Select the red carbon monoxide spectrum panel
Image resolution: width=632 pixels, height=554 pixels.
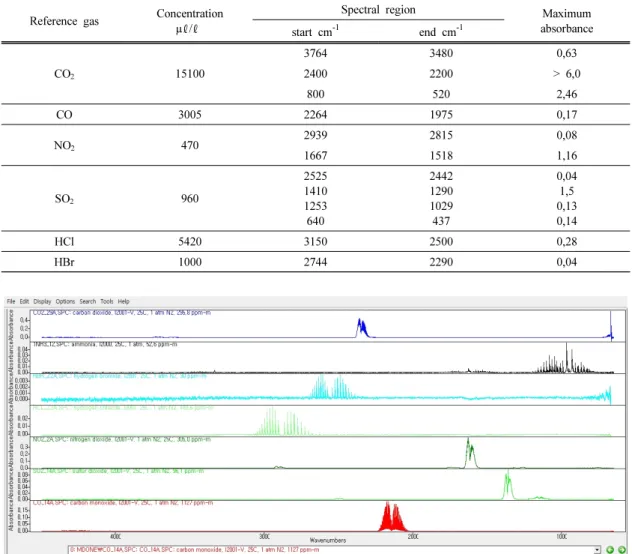coord(328,516)
